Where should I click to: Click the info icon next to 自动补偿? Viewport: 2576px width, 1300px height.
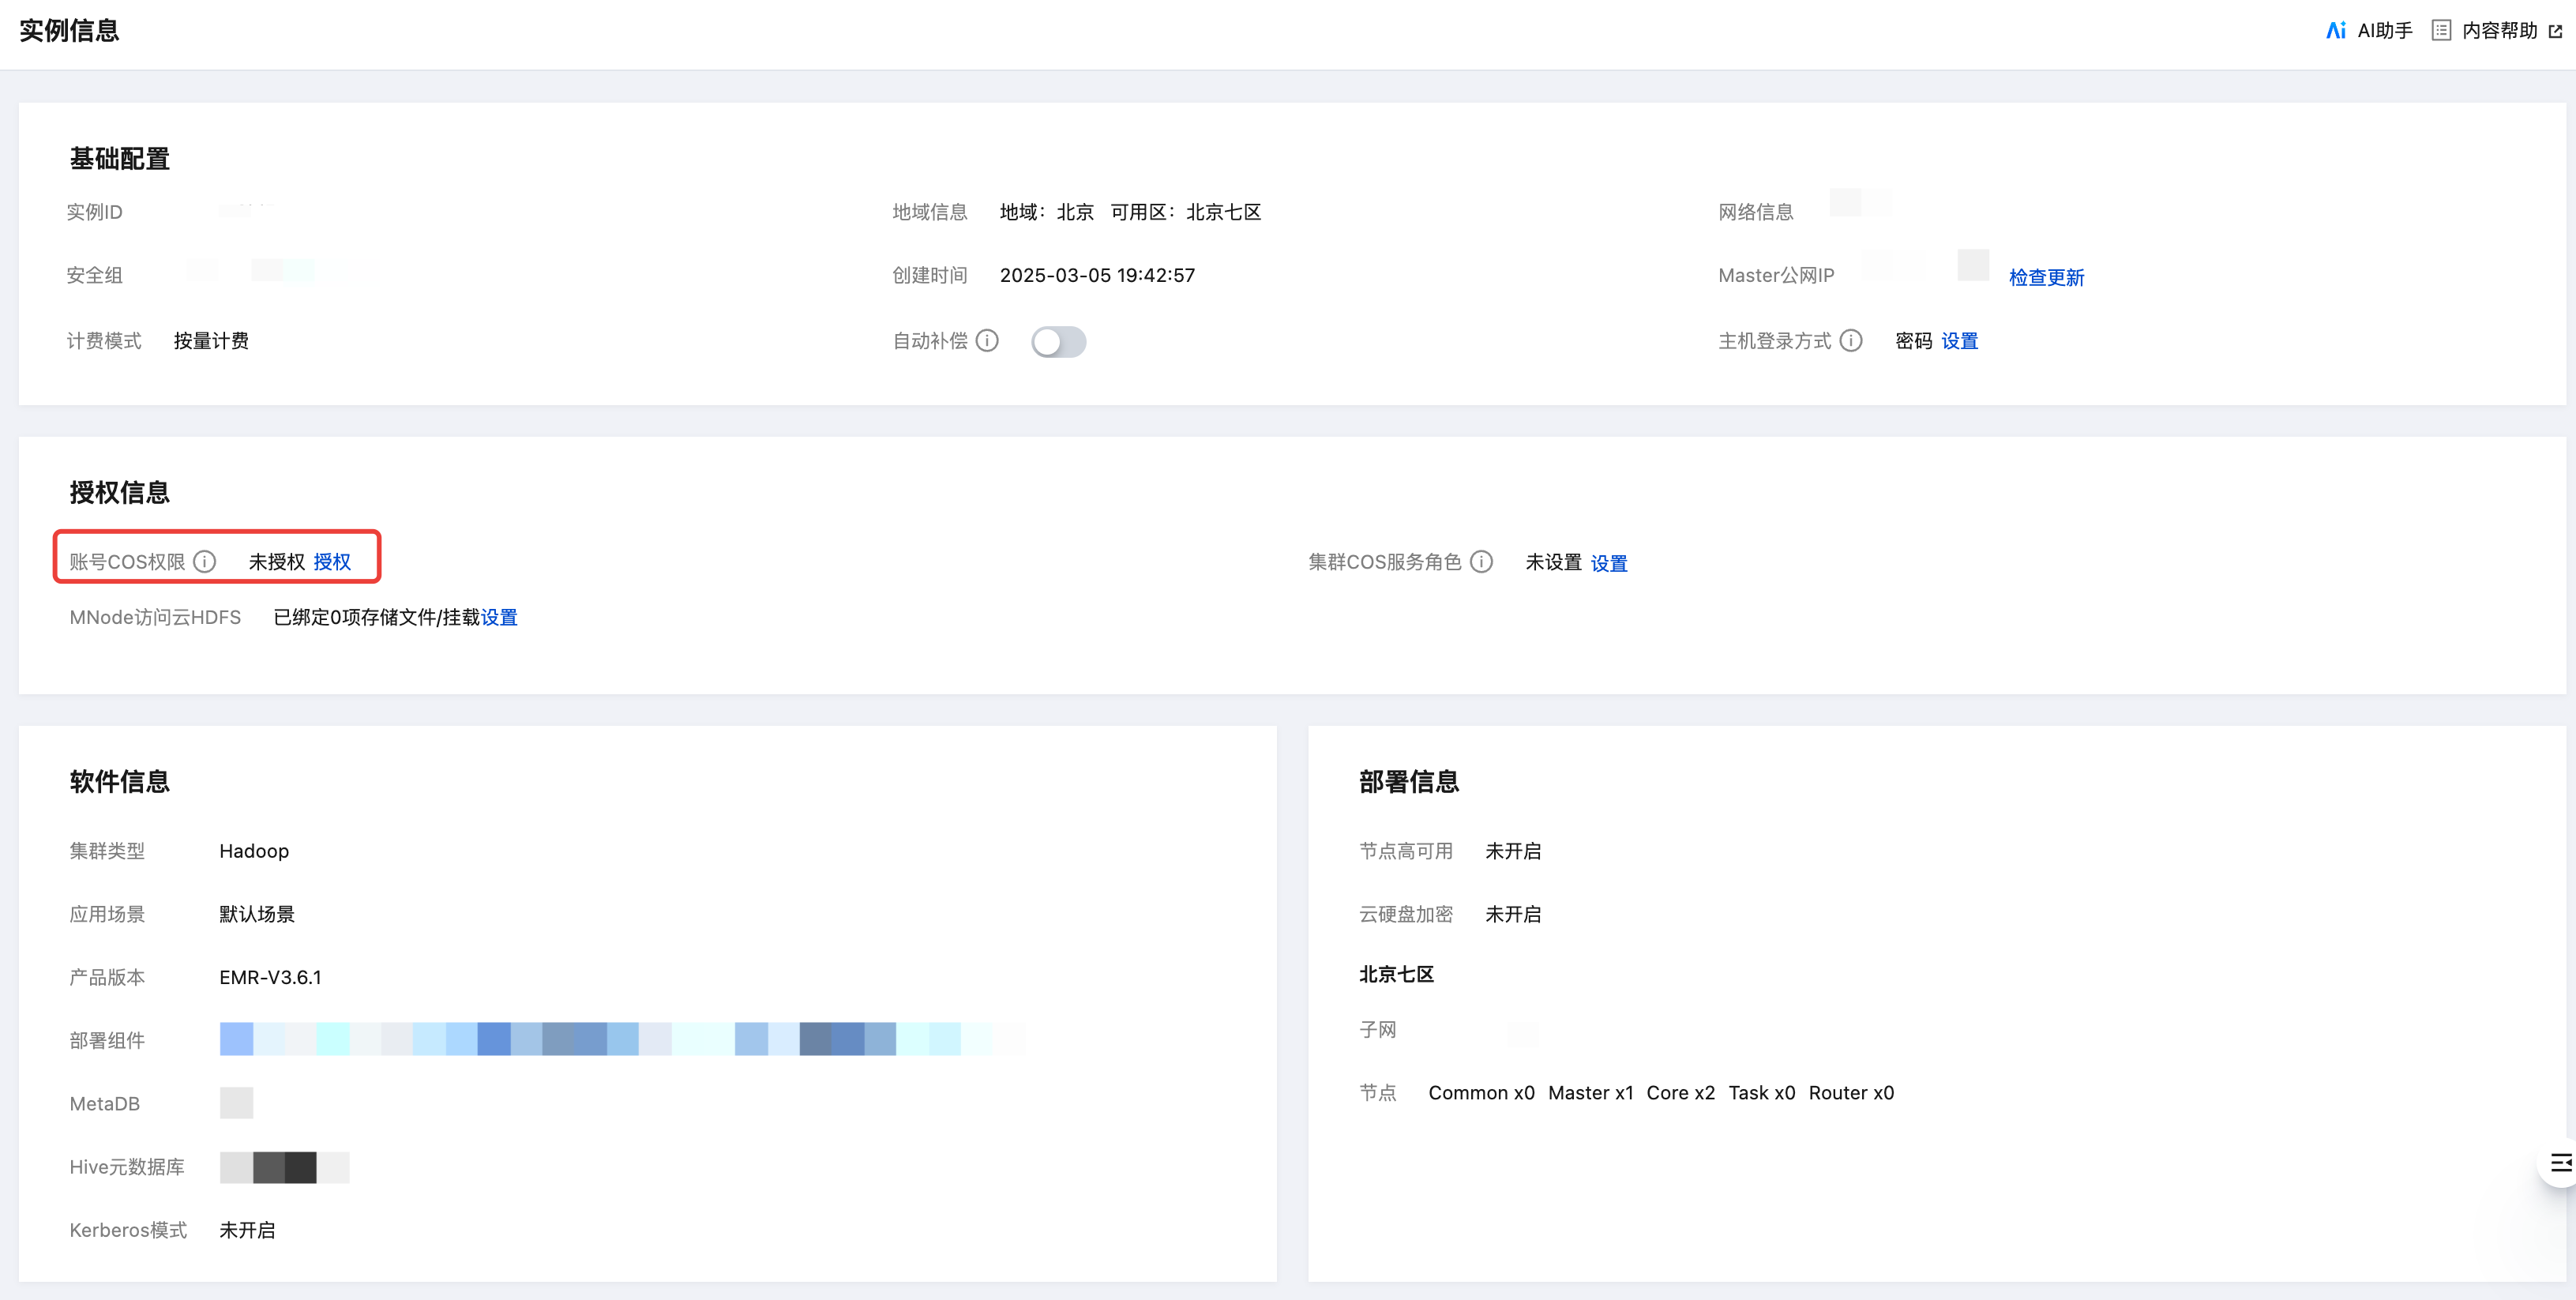(x=987, y=341)
